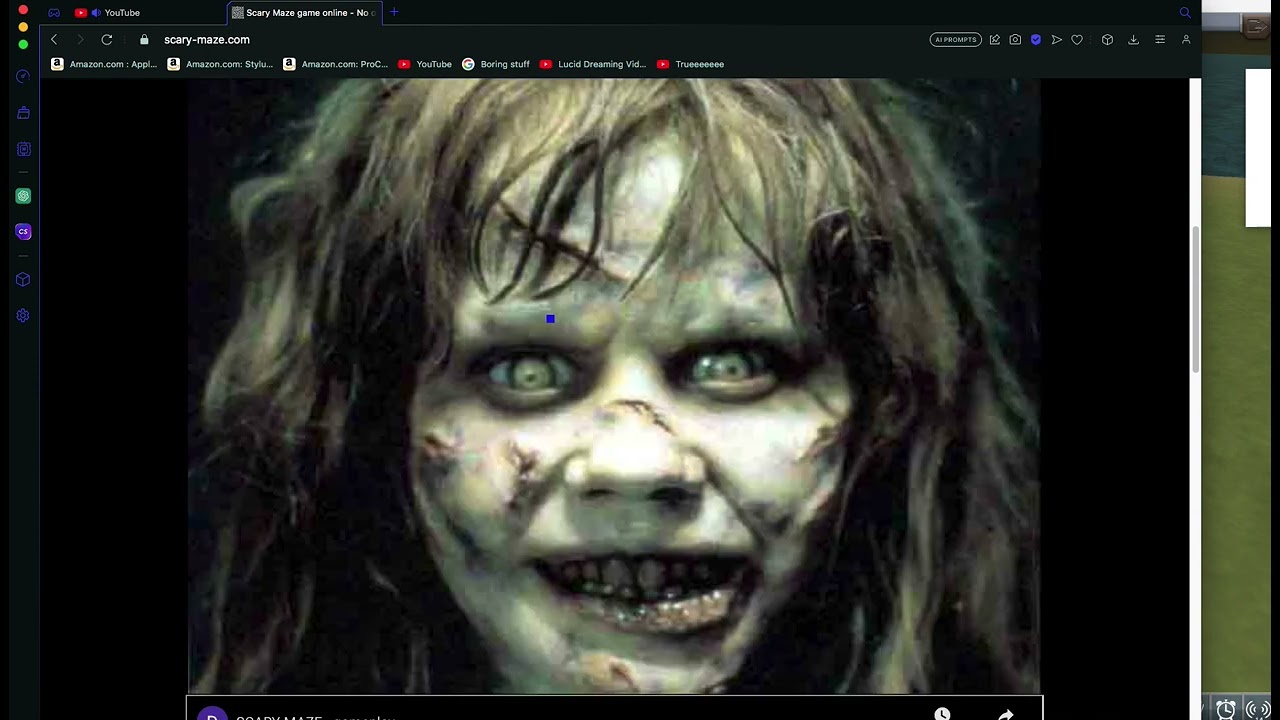Click the alarm clock icon in background window
This screenshot has width=1280, height=720.
[1226, 709]
